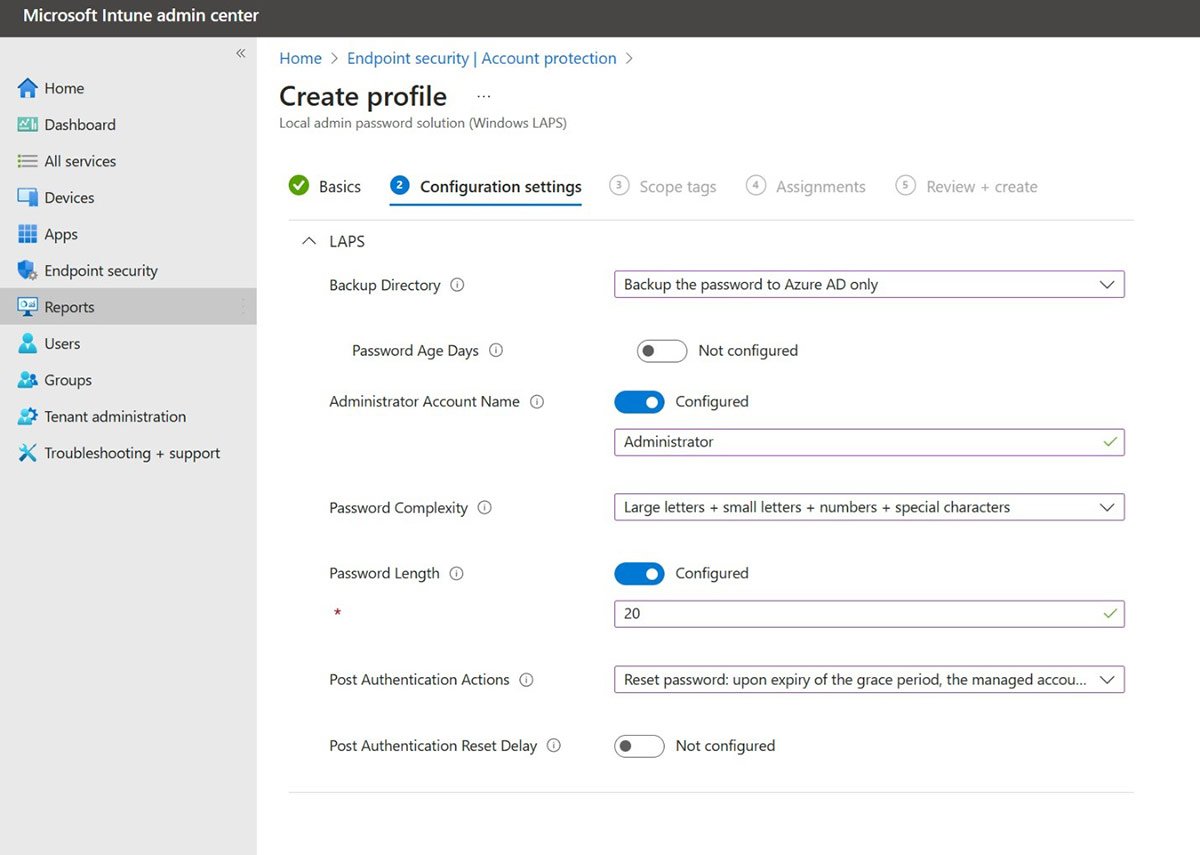1200x855 pixels.
Task: Switch to the Basics step tab
Action: [339, 187]
